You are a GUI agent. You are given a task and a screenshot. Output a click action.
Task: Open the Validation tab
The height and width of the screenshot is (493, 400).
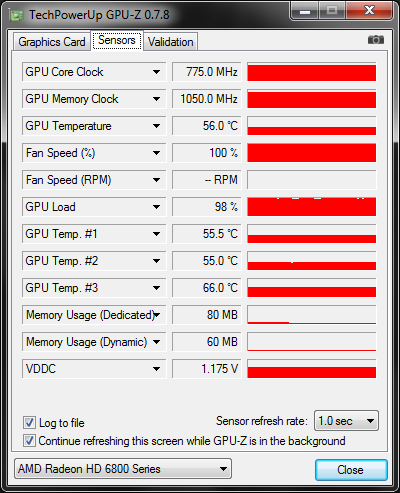[171, 42]
